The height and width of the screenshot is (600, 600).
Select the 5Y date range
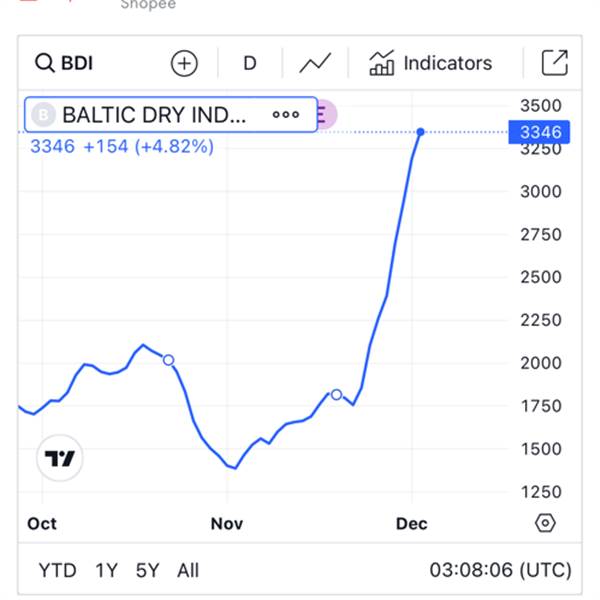147,571
